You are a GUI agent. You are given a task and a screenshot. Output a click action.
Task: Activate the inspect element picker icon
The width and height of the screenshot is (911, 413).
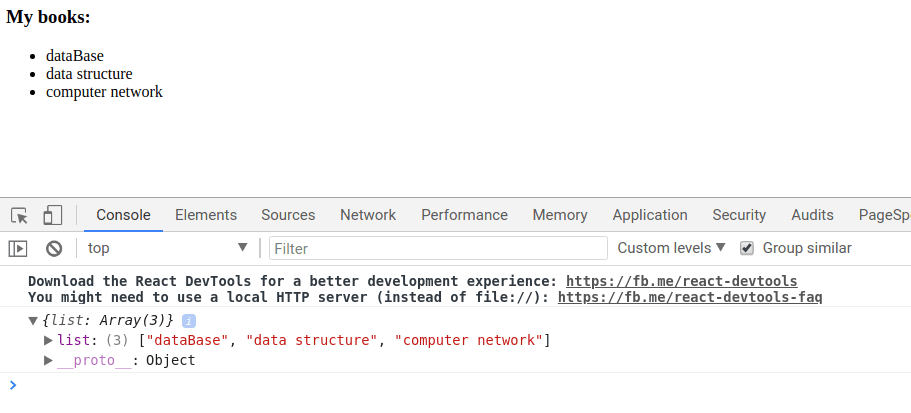click(19, 215)
